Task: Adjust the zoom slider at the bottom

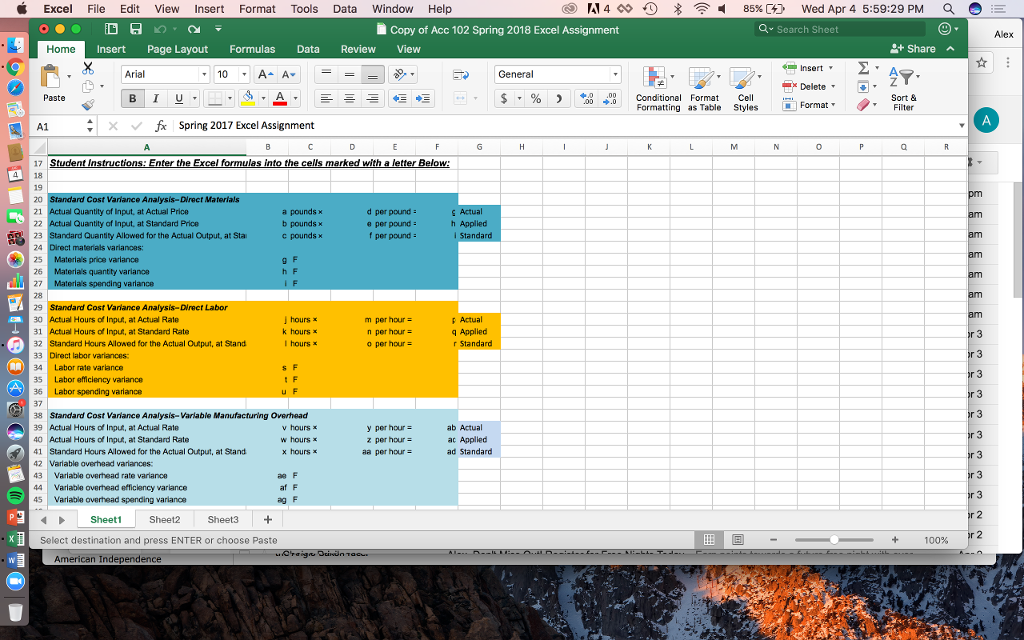Action: click(x=833, y=539)
